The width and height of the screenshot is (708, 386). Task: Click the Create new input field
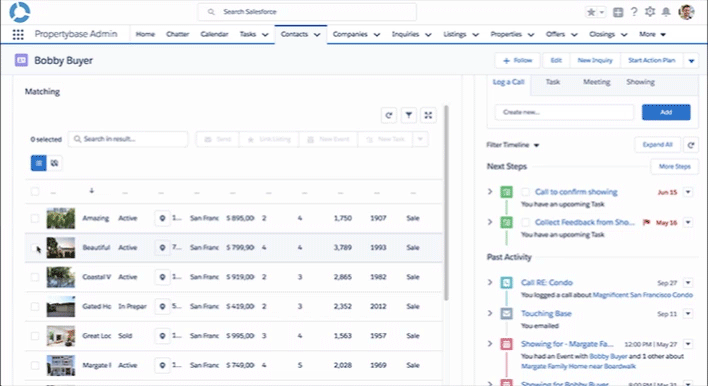(x=564, y=112)
